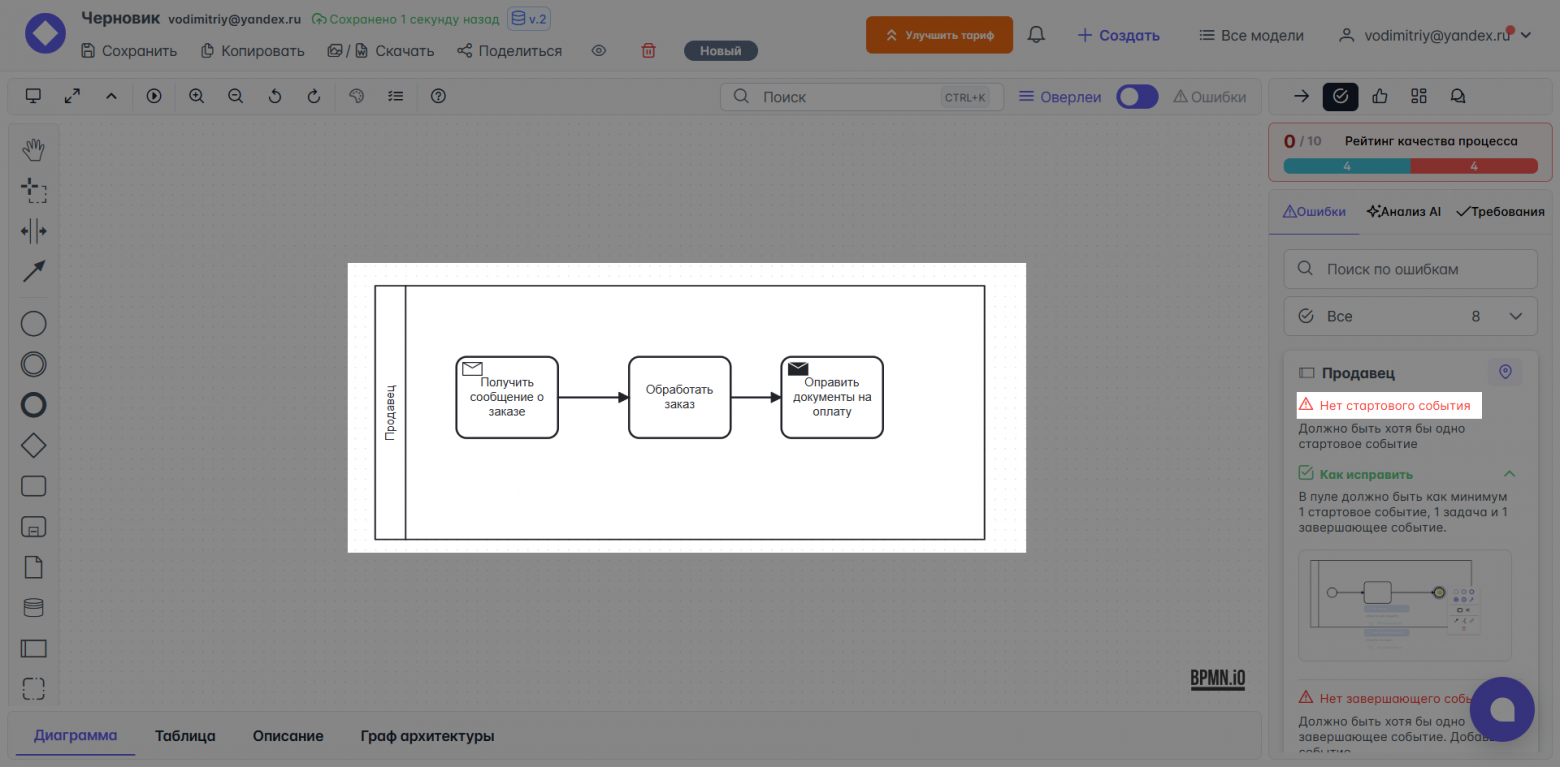The height and width of the screenshot is (767, 1560).
Task: Pick the gateway diamond shape tool
Action: pos(33,445)
